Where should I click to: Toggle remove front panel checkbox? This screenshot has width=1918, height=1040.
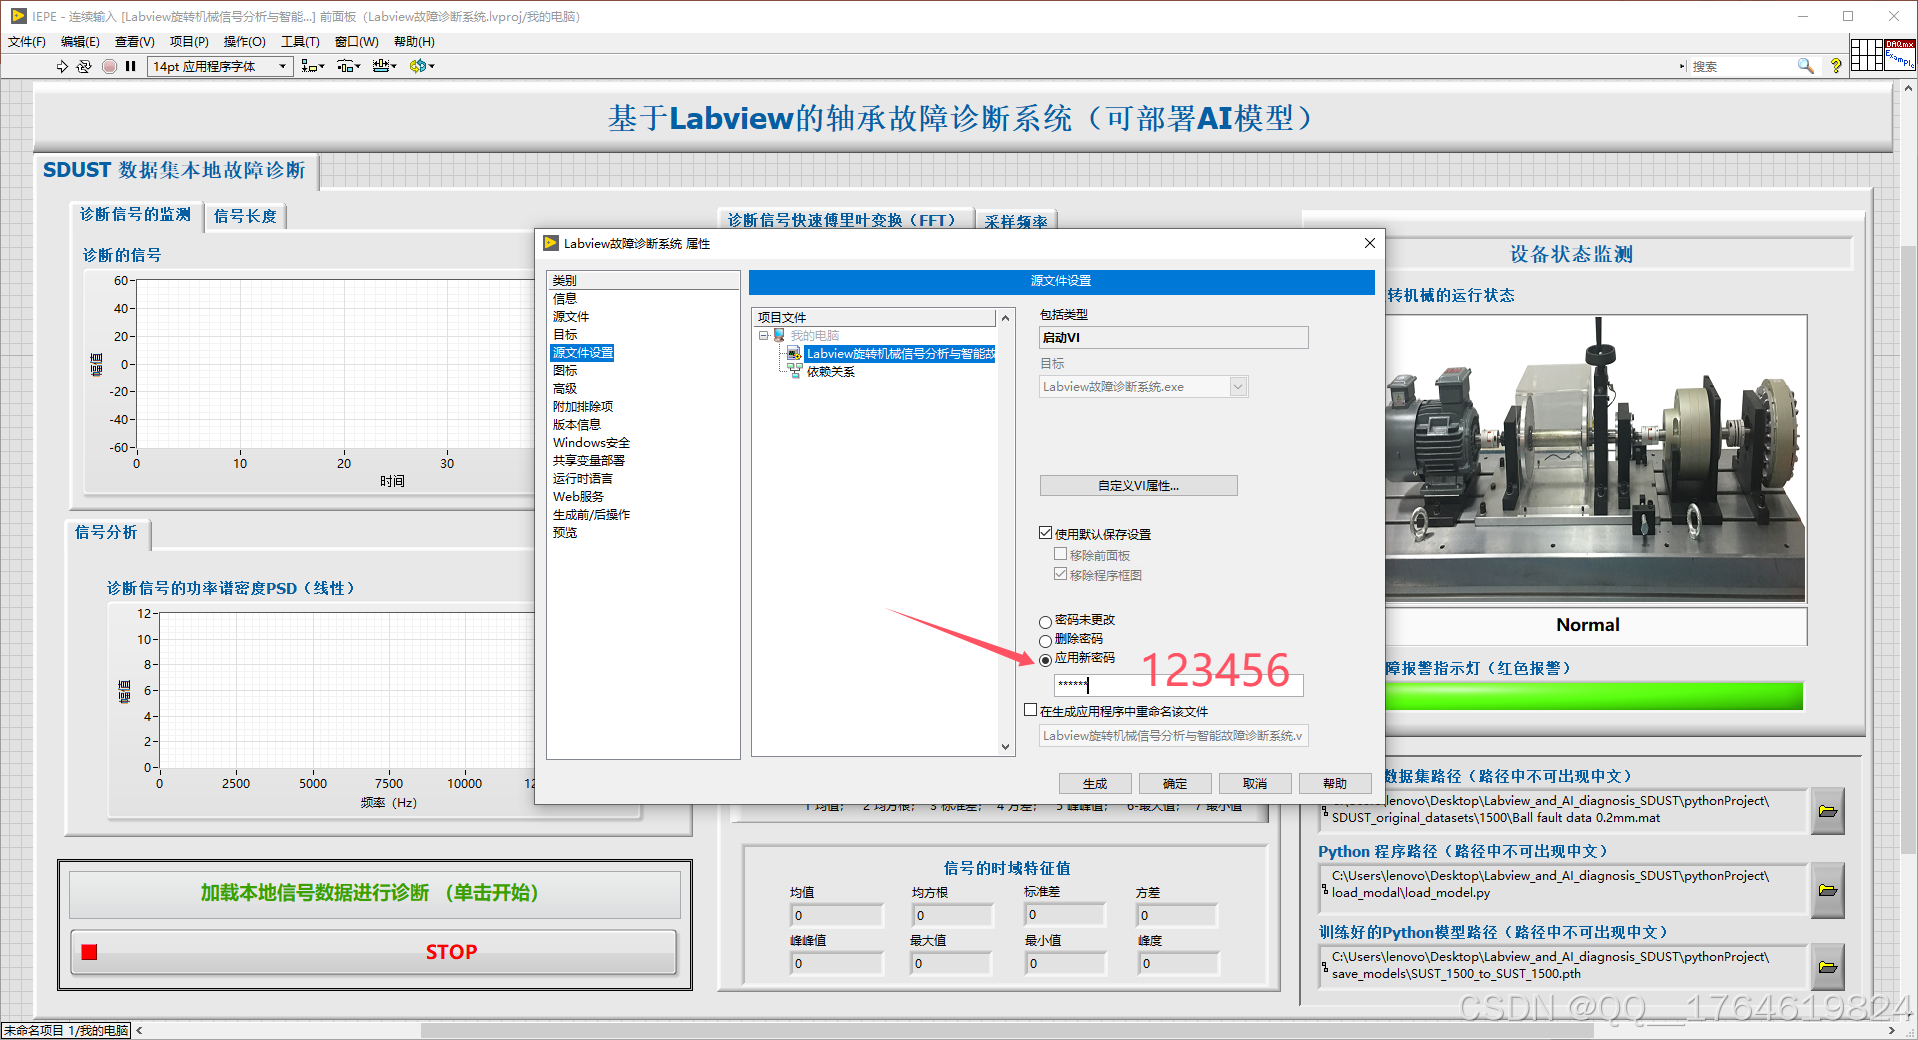(x=1061, y=554)
